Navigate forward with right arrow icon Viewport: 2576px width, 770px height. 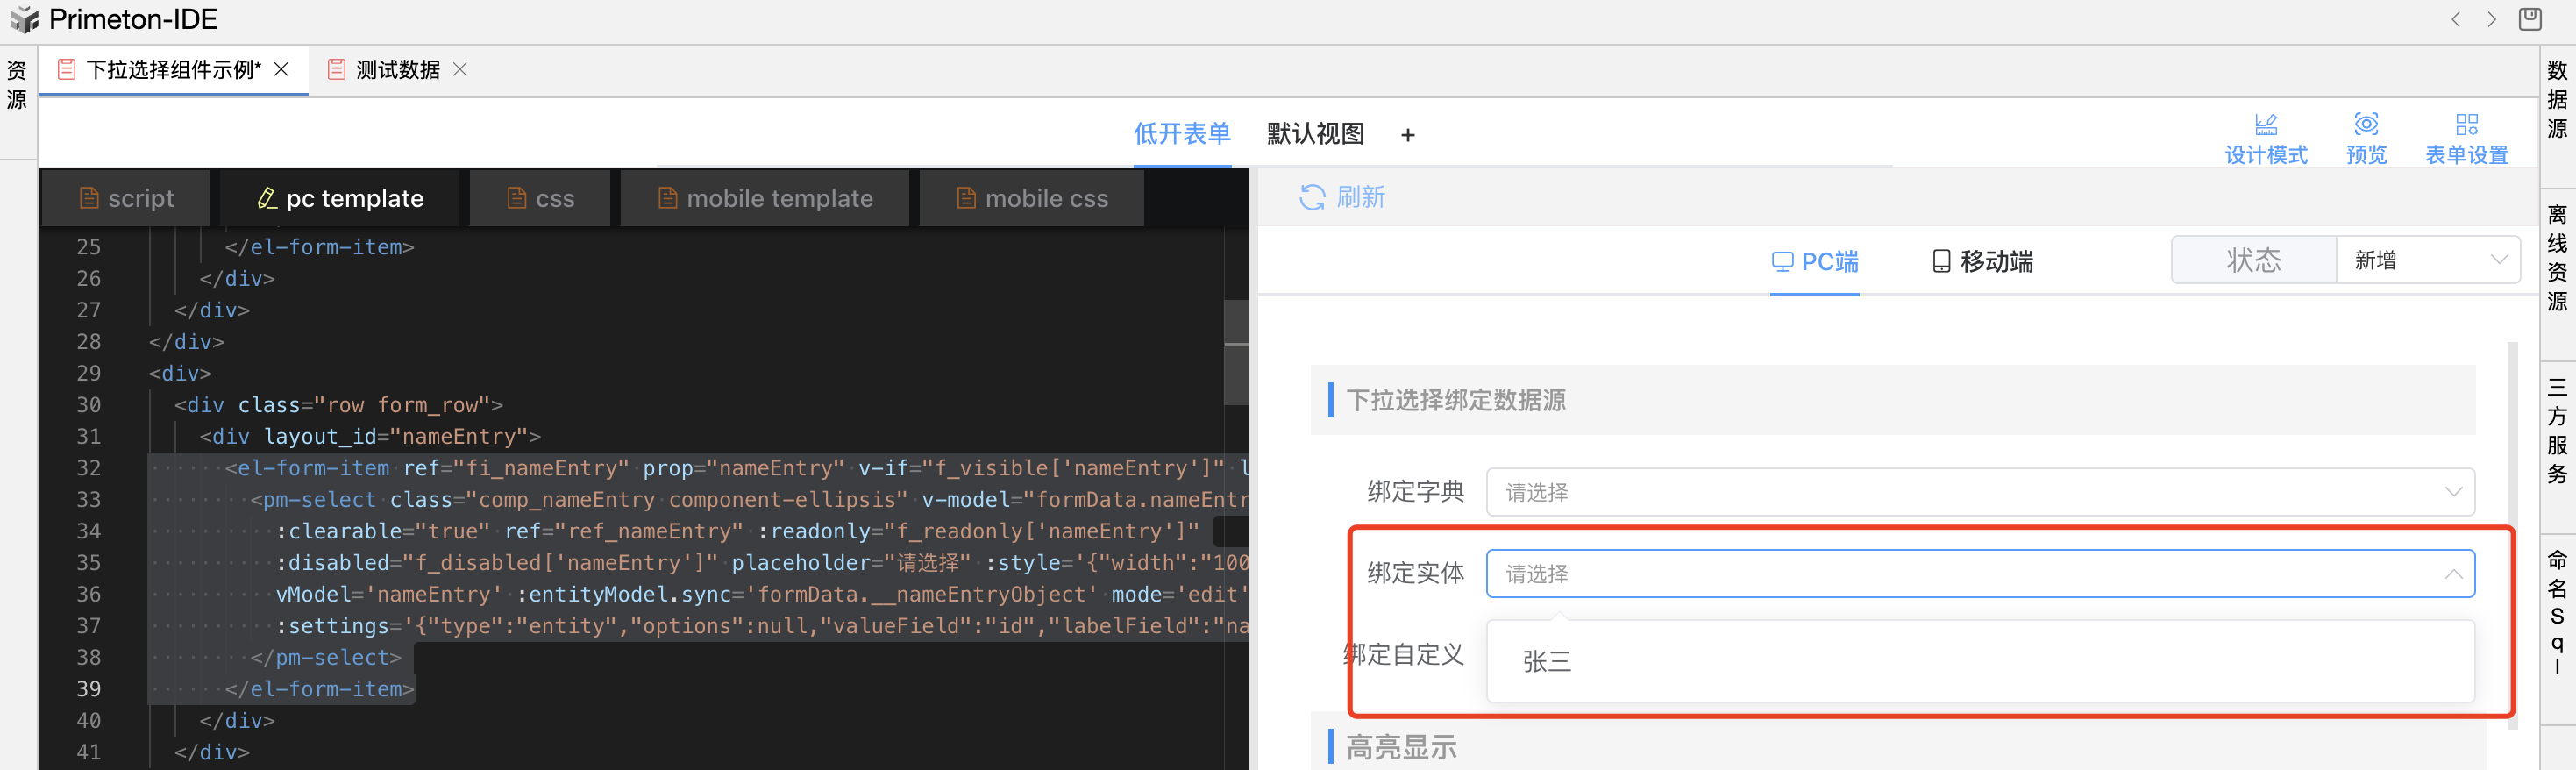(x=2492, y=20)
